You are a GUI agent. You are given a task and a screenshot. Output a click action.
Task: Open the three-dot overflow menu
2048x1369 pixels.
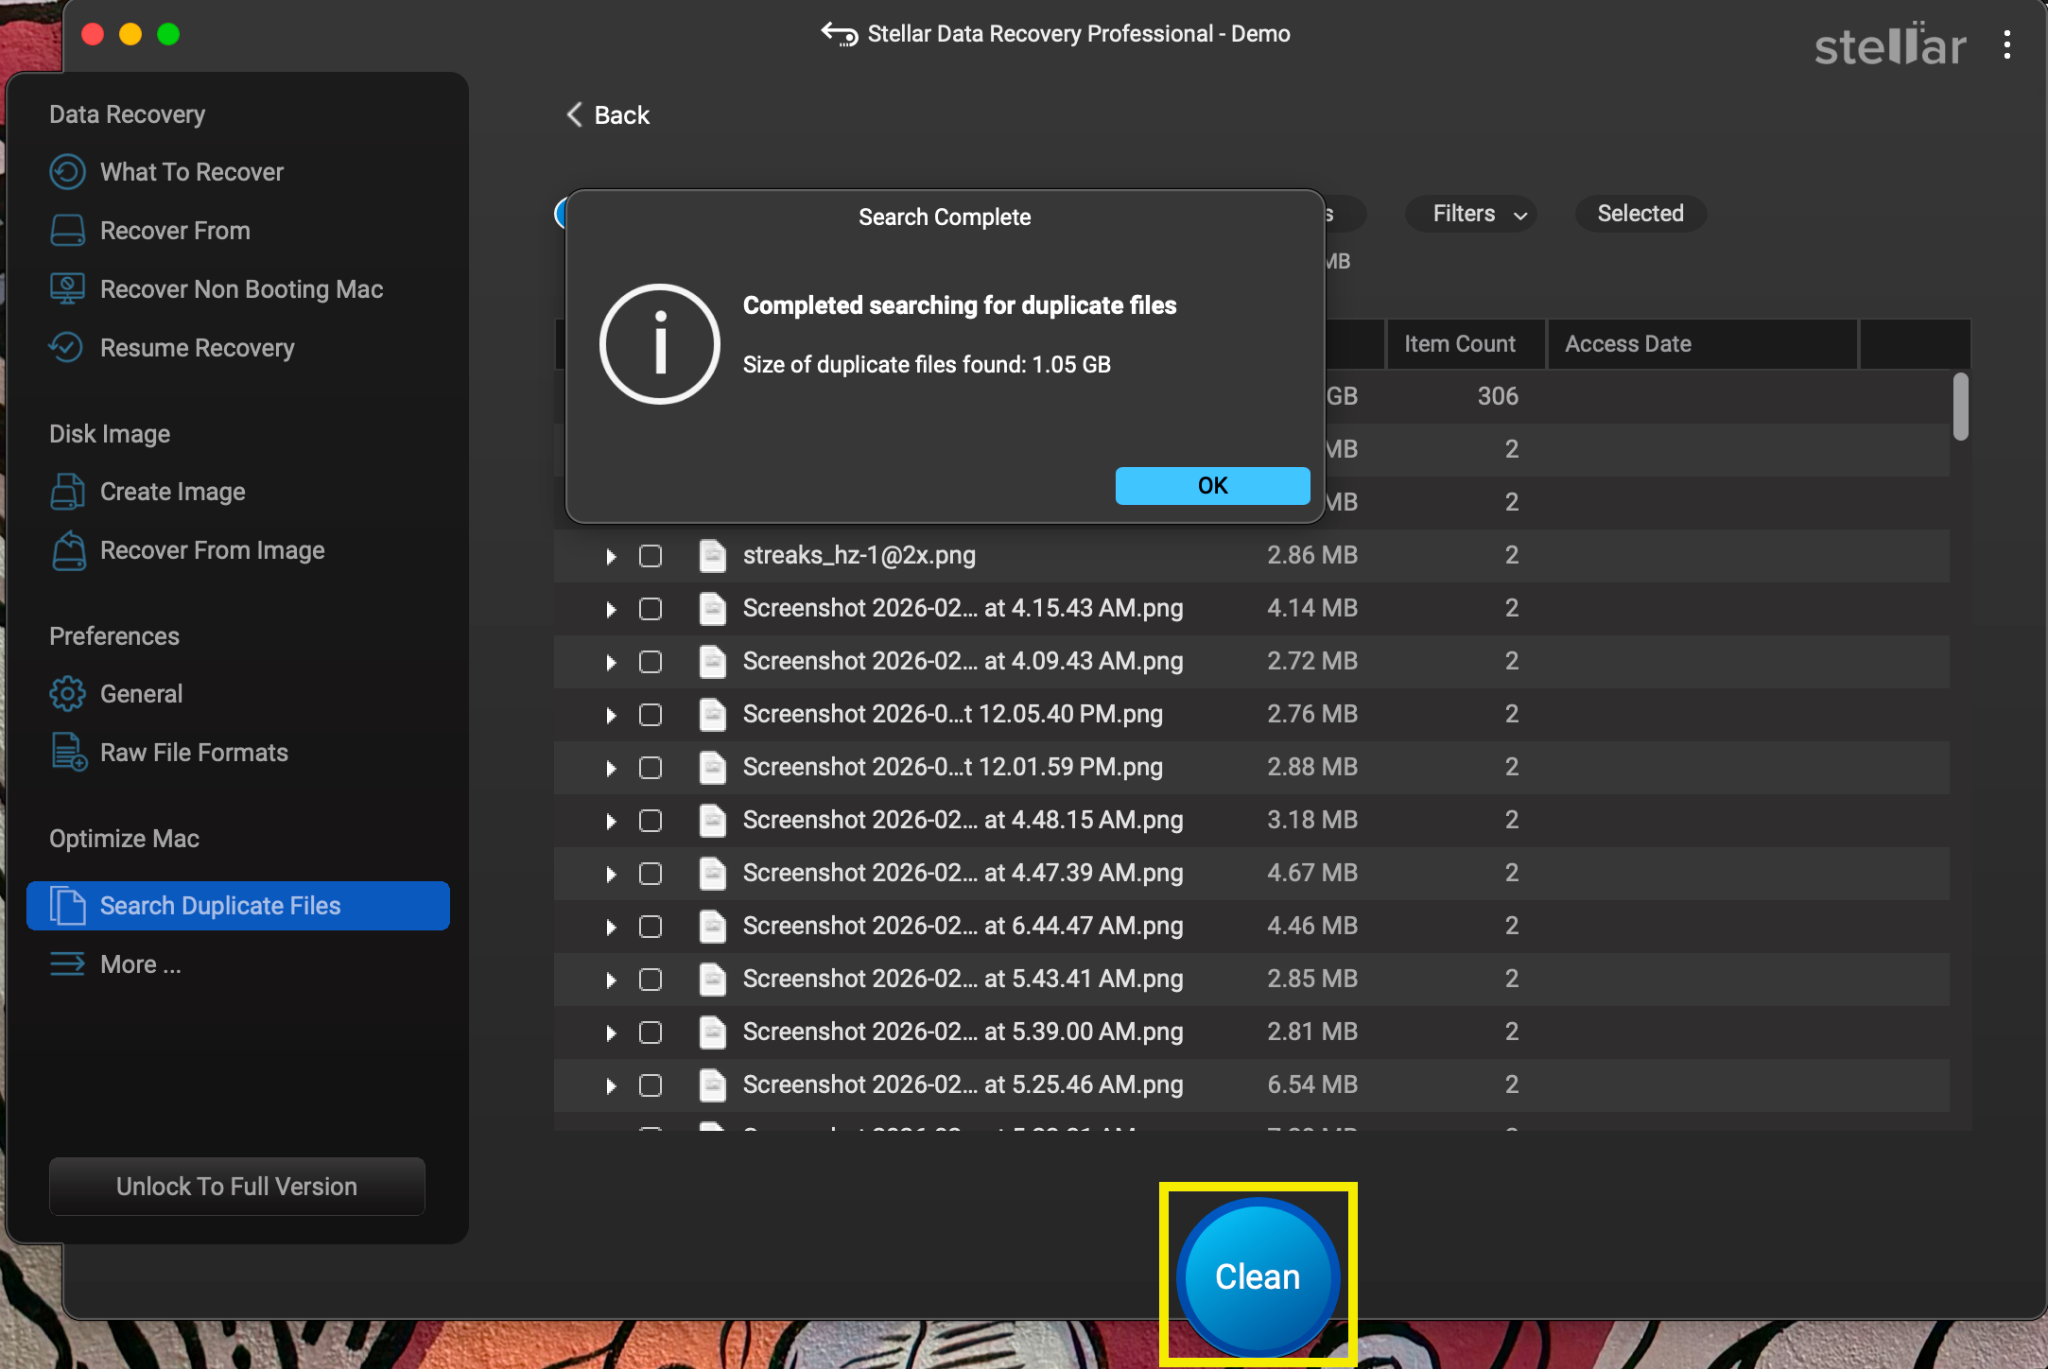[2008, 45]
